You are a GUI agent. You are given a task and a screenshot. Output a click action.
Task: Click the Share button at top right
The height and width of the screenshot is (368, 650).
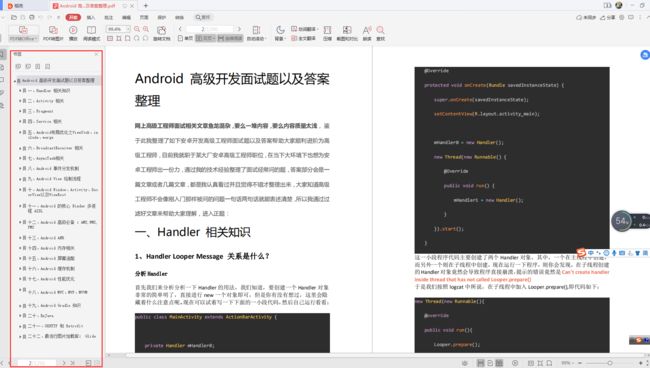pyautogui.click(x=608, y=17)
